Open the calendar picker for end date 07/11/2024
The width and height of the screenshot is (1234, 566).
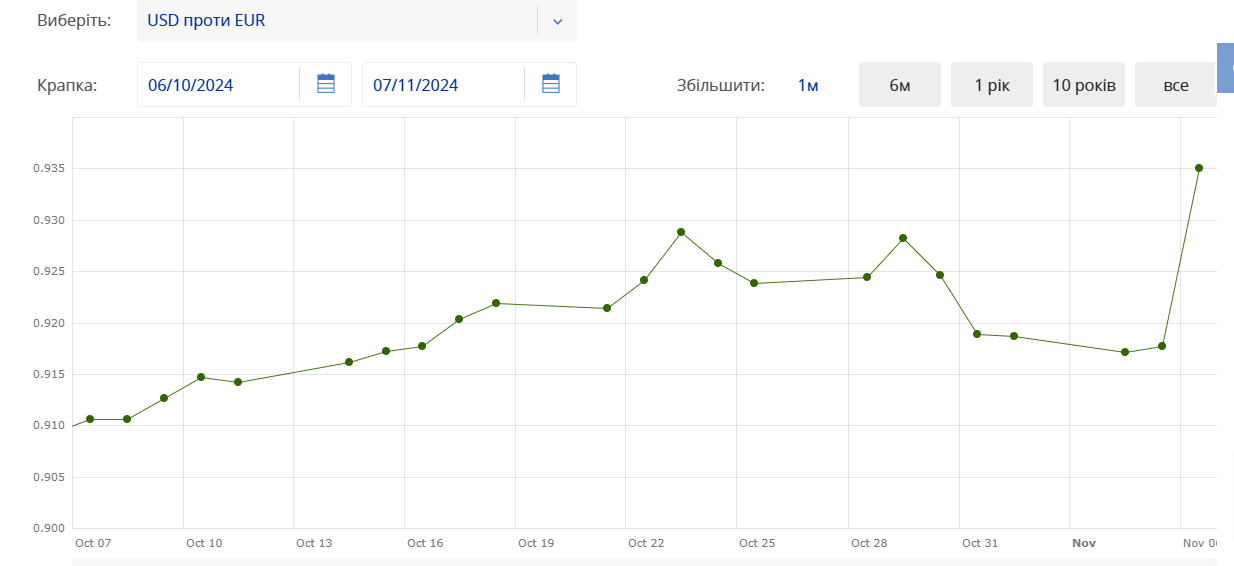(x=551, y=84)
